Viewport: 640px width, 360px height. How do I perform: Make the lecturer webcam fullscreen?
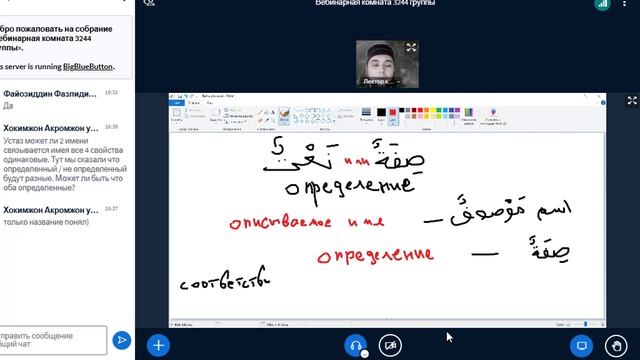[411, 47]
